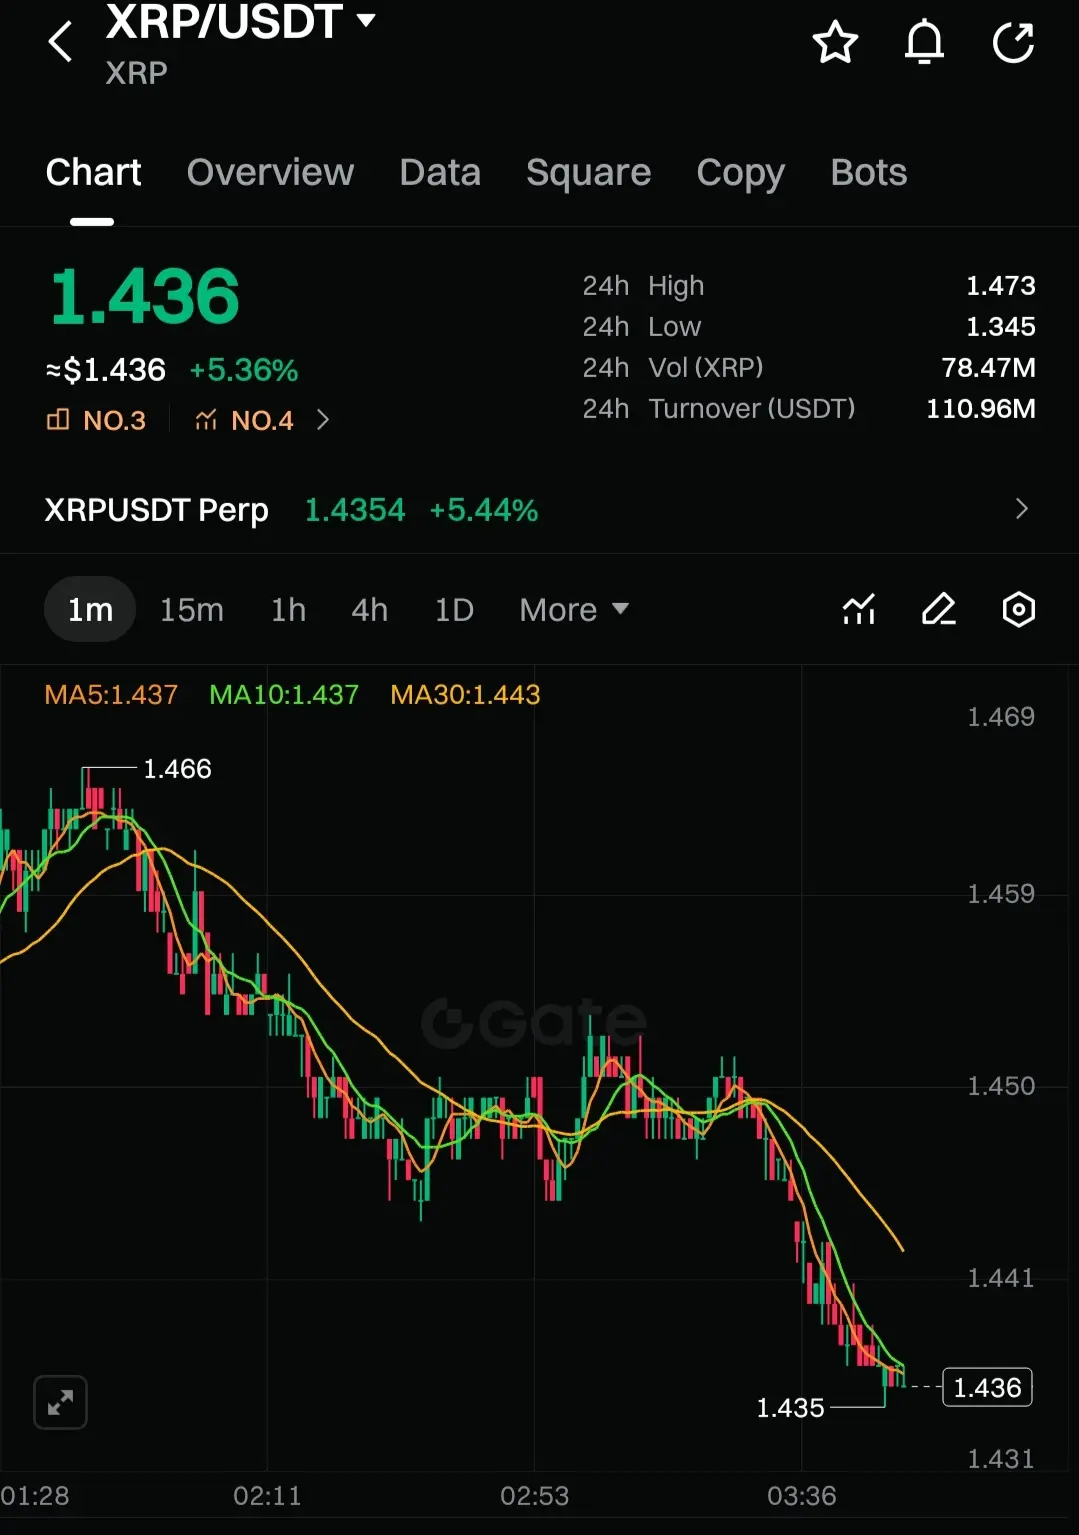Tap the 24h Low value 1.345
Image resolution: width=1079 pixels, height=1535 pixels.
[1000, 327]
